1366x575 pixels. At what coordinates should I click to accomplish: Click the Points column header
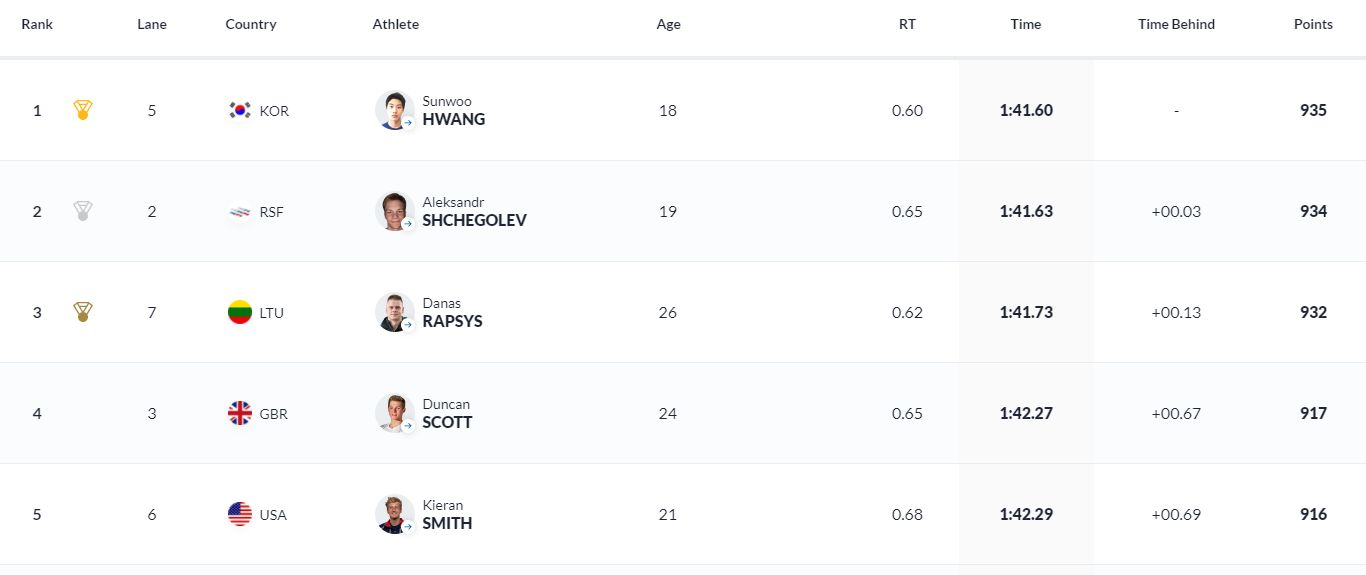[x=1313, y=24]
